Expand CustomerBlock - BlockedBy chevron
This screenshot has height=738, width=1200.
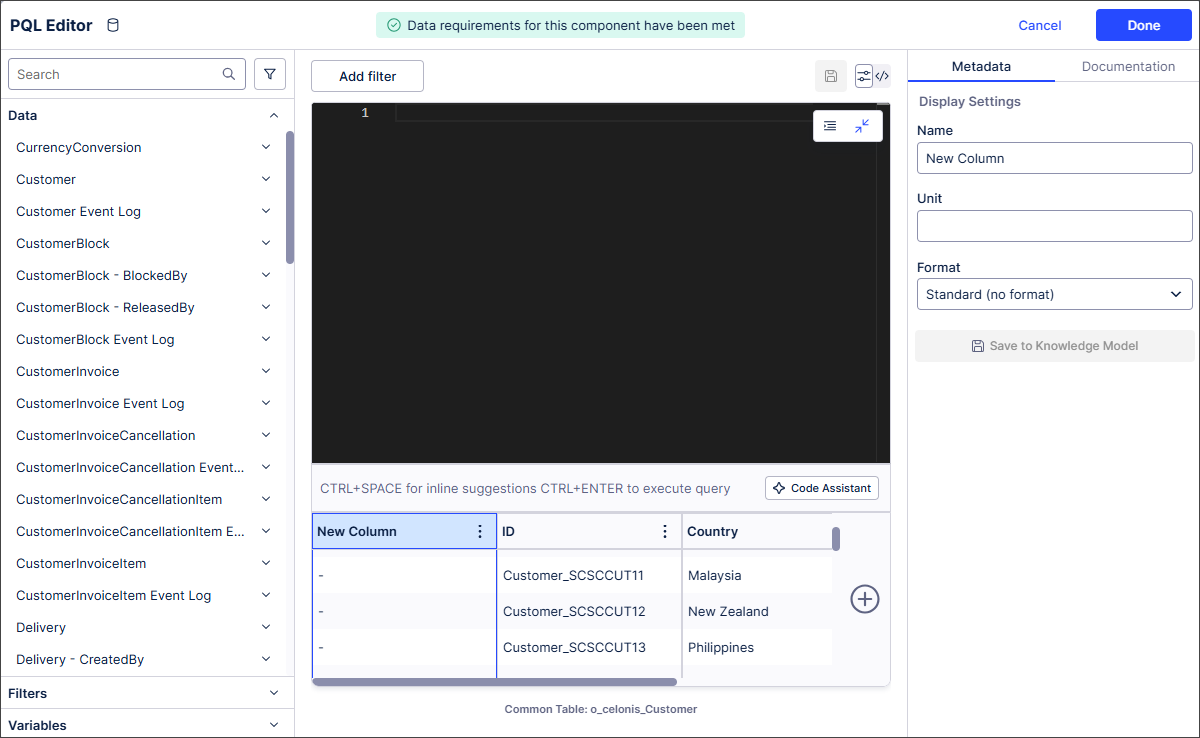(266, 275)
